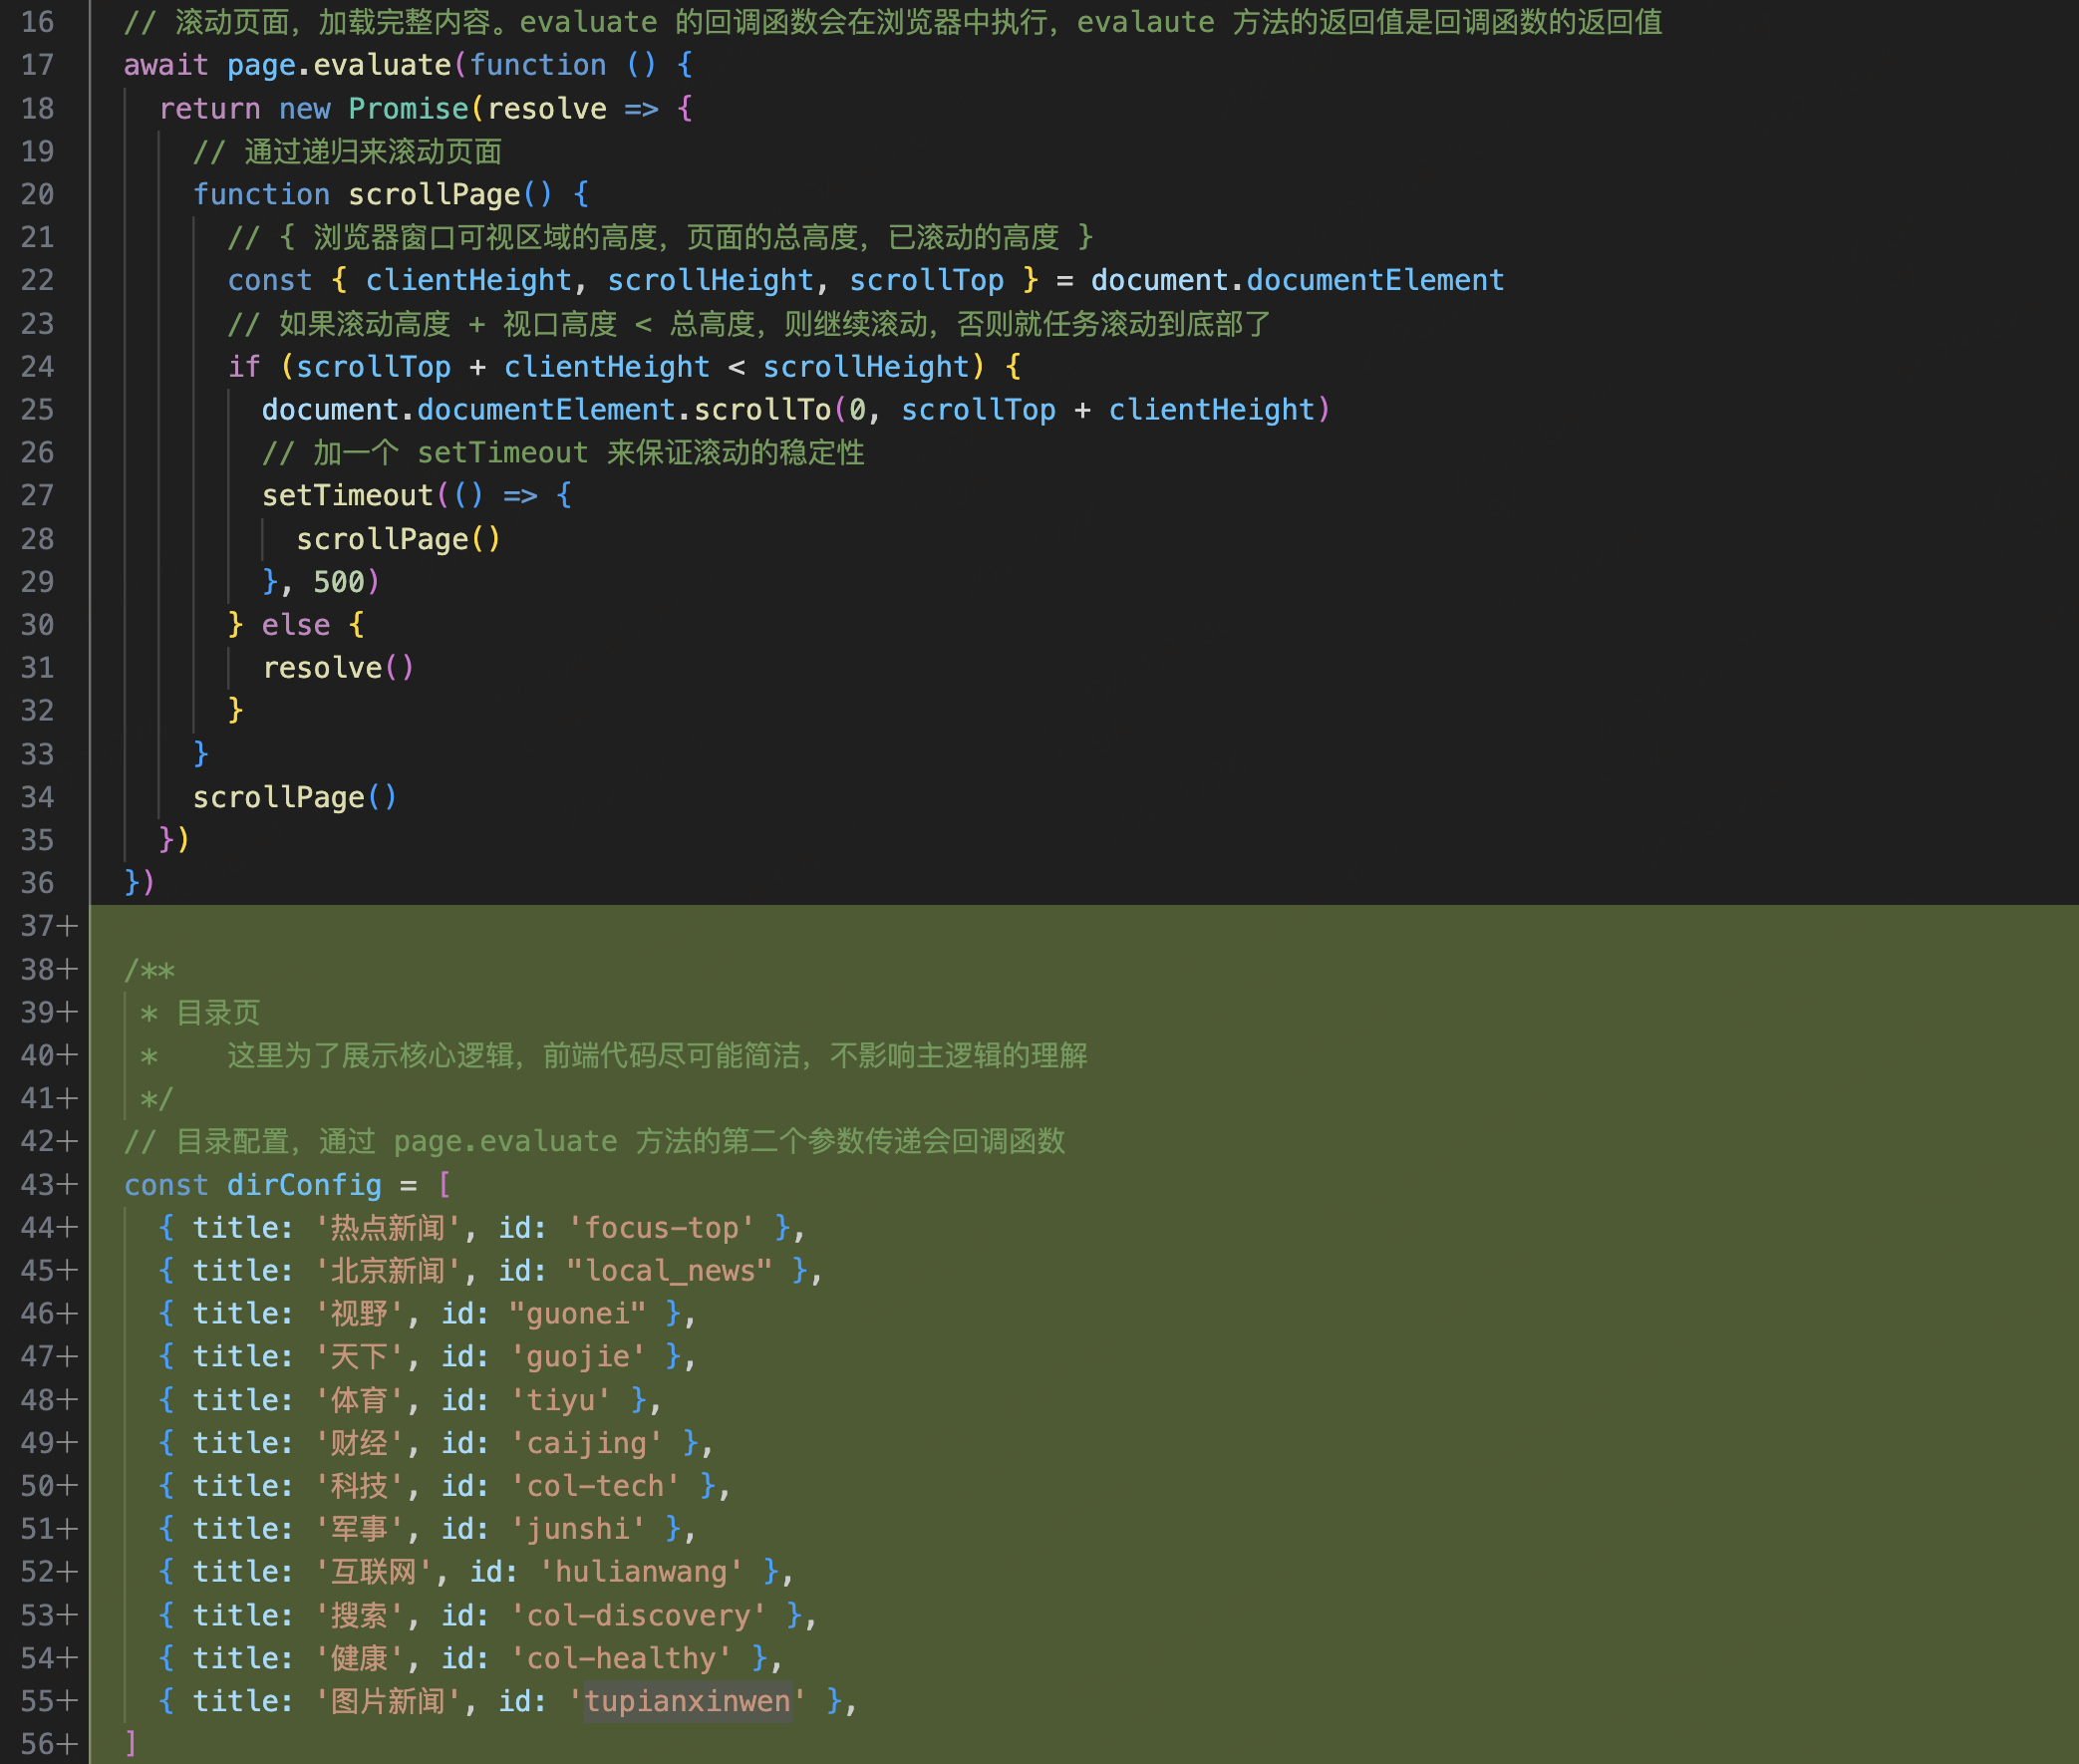Click line number 36 in the gutter

37,883
